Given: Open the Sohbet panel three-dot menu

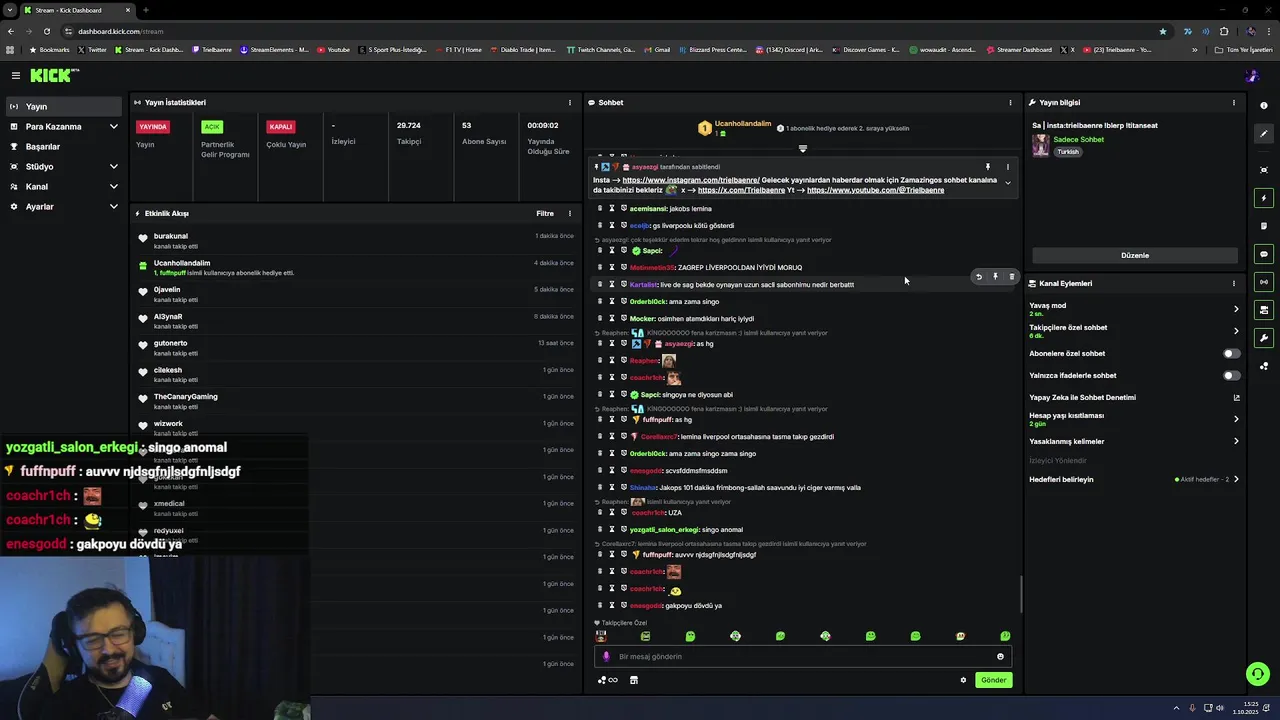Looking at the screenshot, I should coord(1010,102).
